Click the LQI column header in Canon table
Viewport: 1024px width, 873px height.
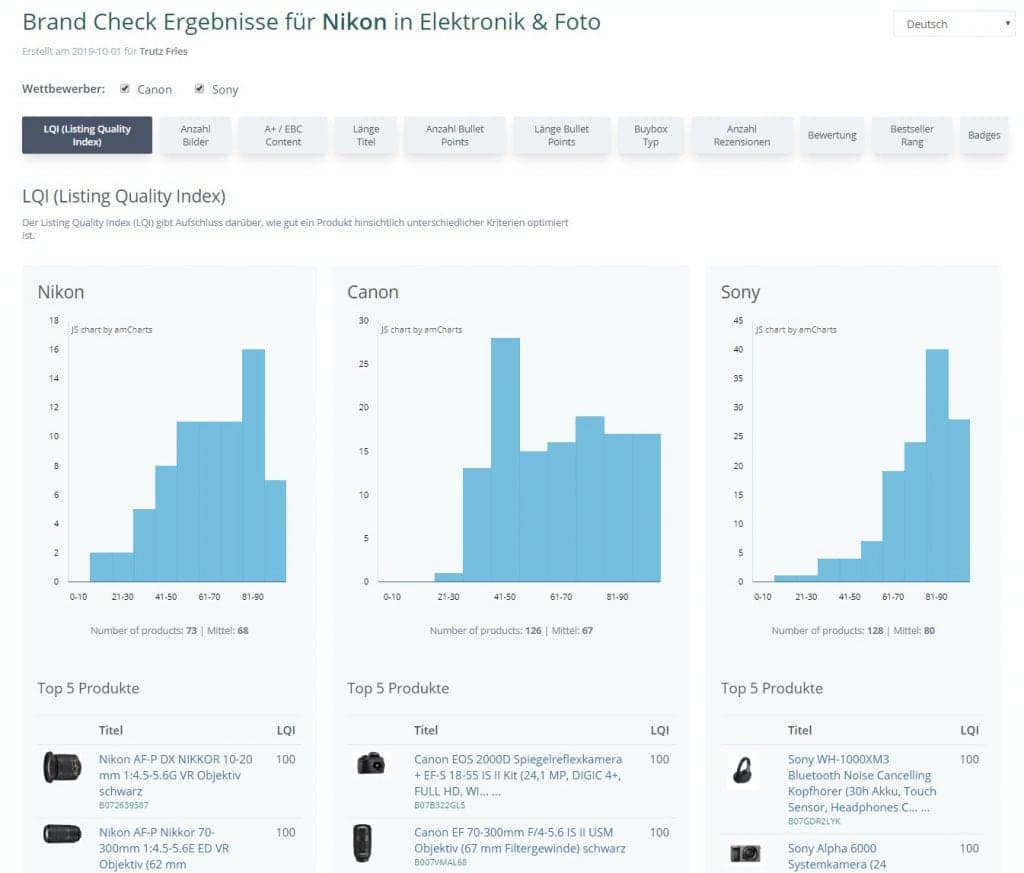[x=660, y=730]
